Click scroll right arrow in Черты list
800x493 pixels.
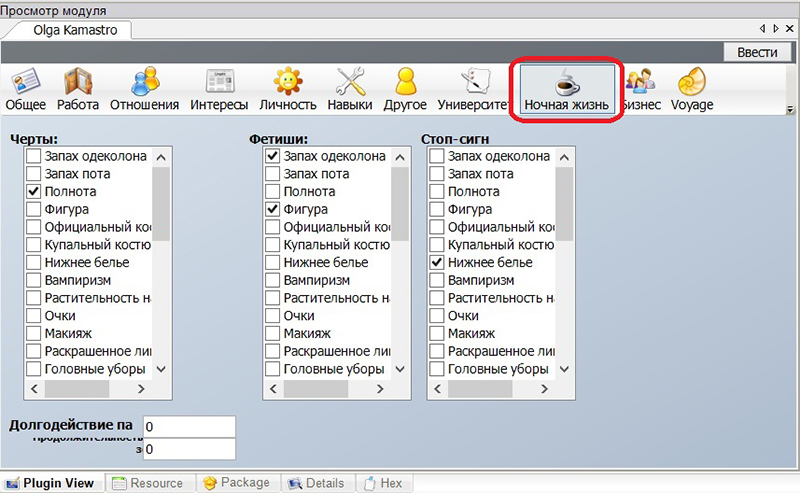tap(141, 389)
